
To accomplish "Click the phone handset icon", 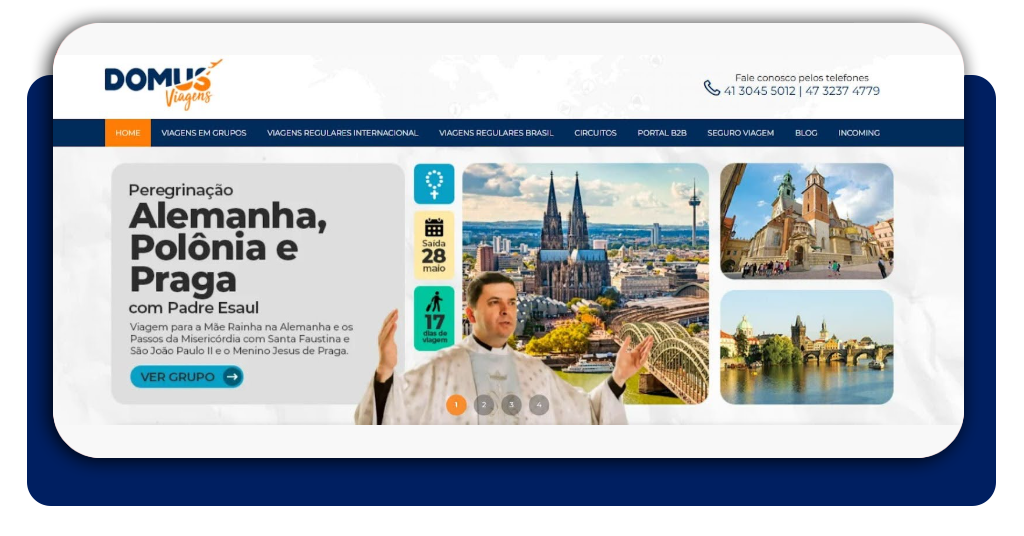I will point(712,87).
